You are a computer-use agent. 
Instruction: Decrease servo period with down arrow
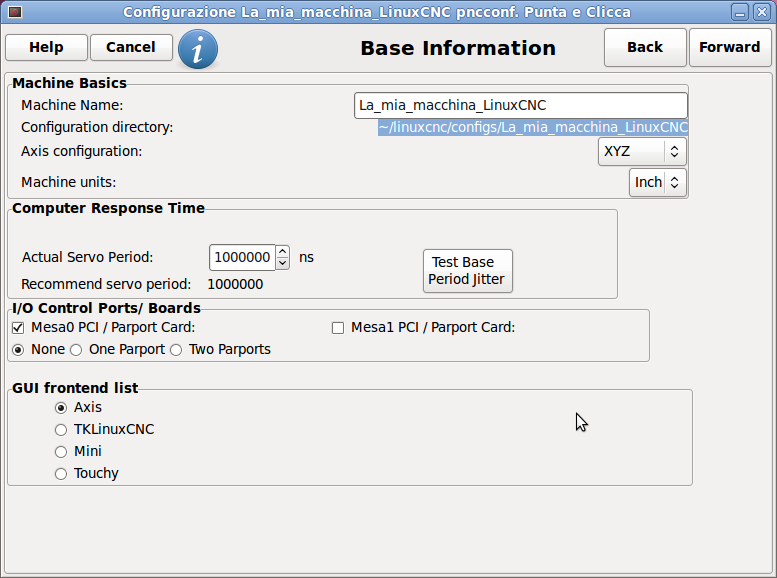pos(282,264)
